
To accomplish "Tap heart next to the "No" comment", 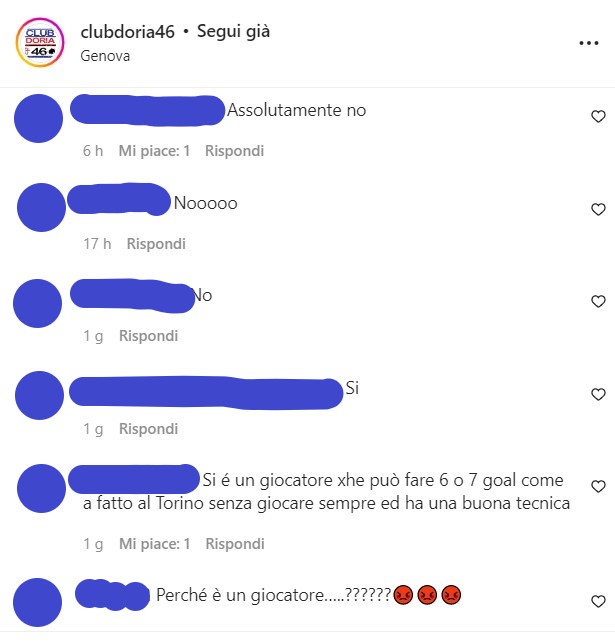I will coord(598,301).
